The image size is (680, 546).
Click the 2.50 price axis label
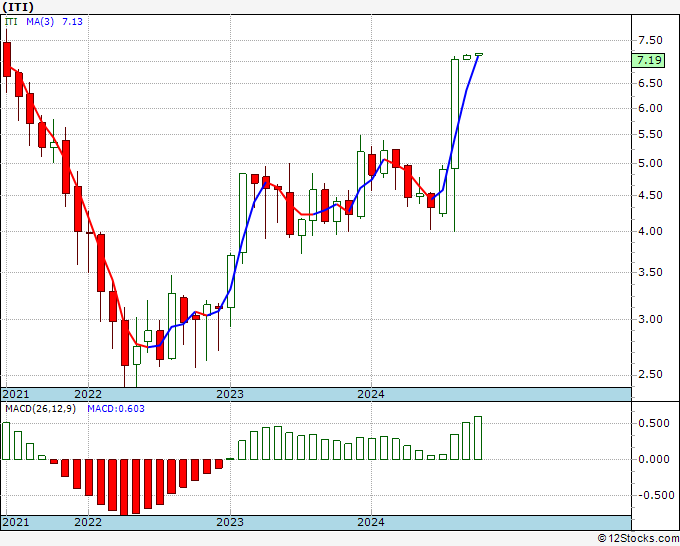pos(650,375)
